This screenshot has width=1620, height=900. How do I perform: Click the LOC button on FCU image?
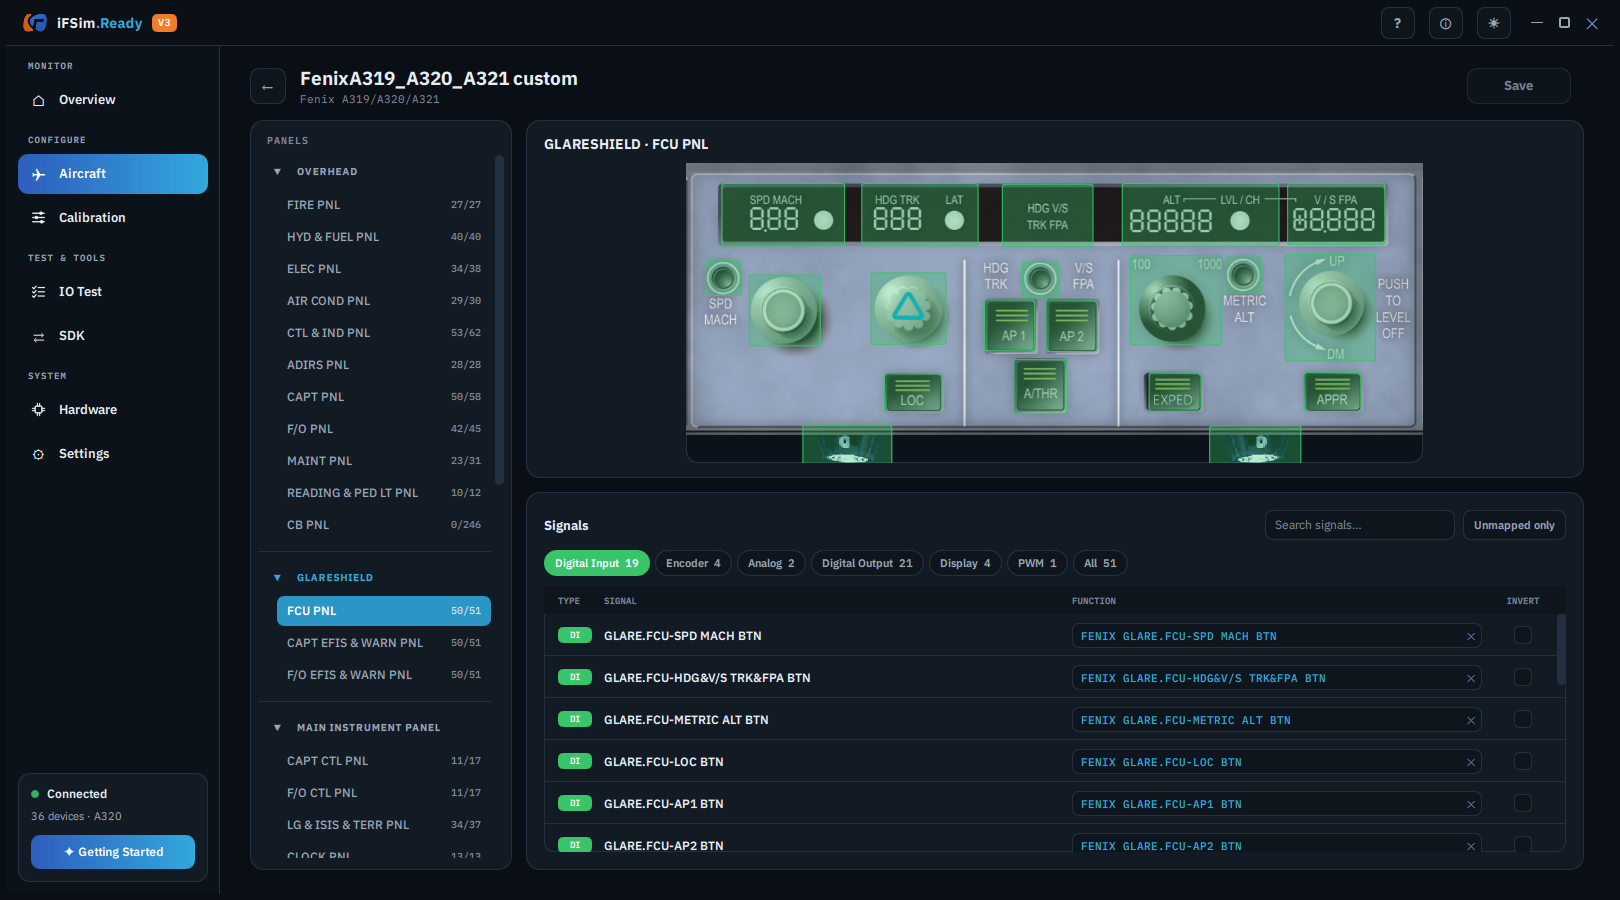click(912, 392)
